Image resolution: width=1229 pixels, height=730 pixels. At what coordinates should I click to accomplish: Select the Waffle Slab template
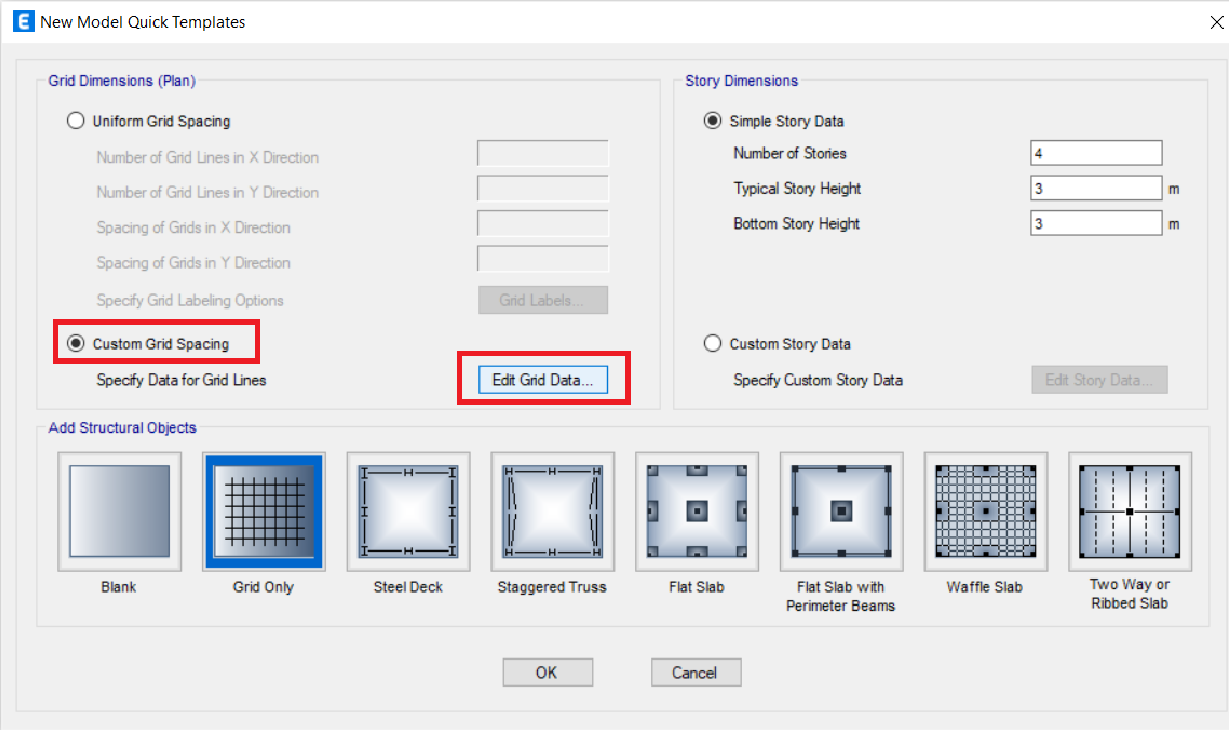(986, 511)
